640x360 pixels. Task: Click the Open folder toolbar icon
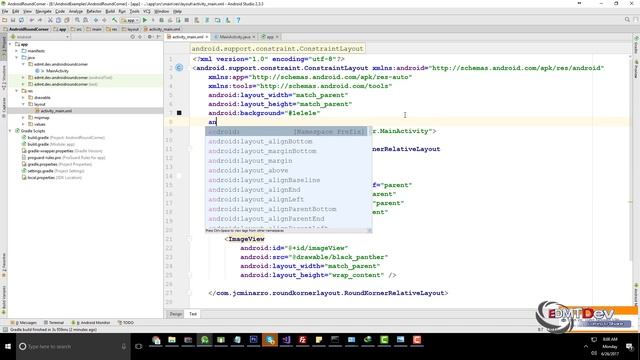[x=4, y=20]
